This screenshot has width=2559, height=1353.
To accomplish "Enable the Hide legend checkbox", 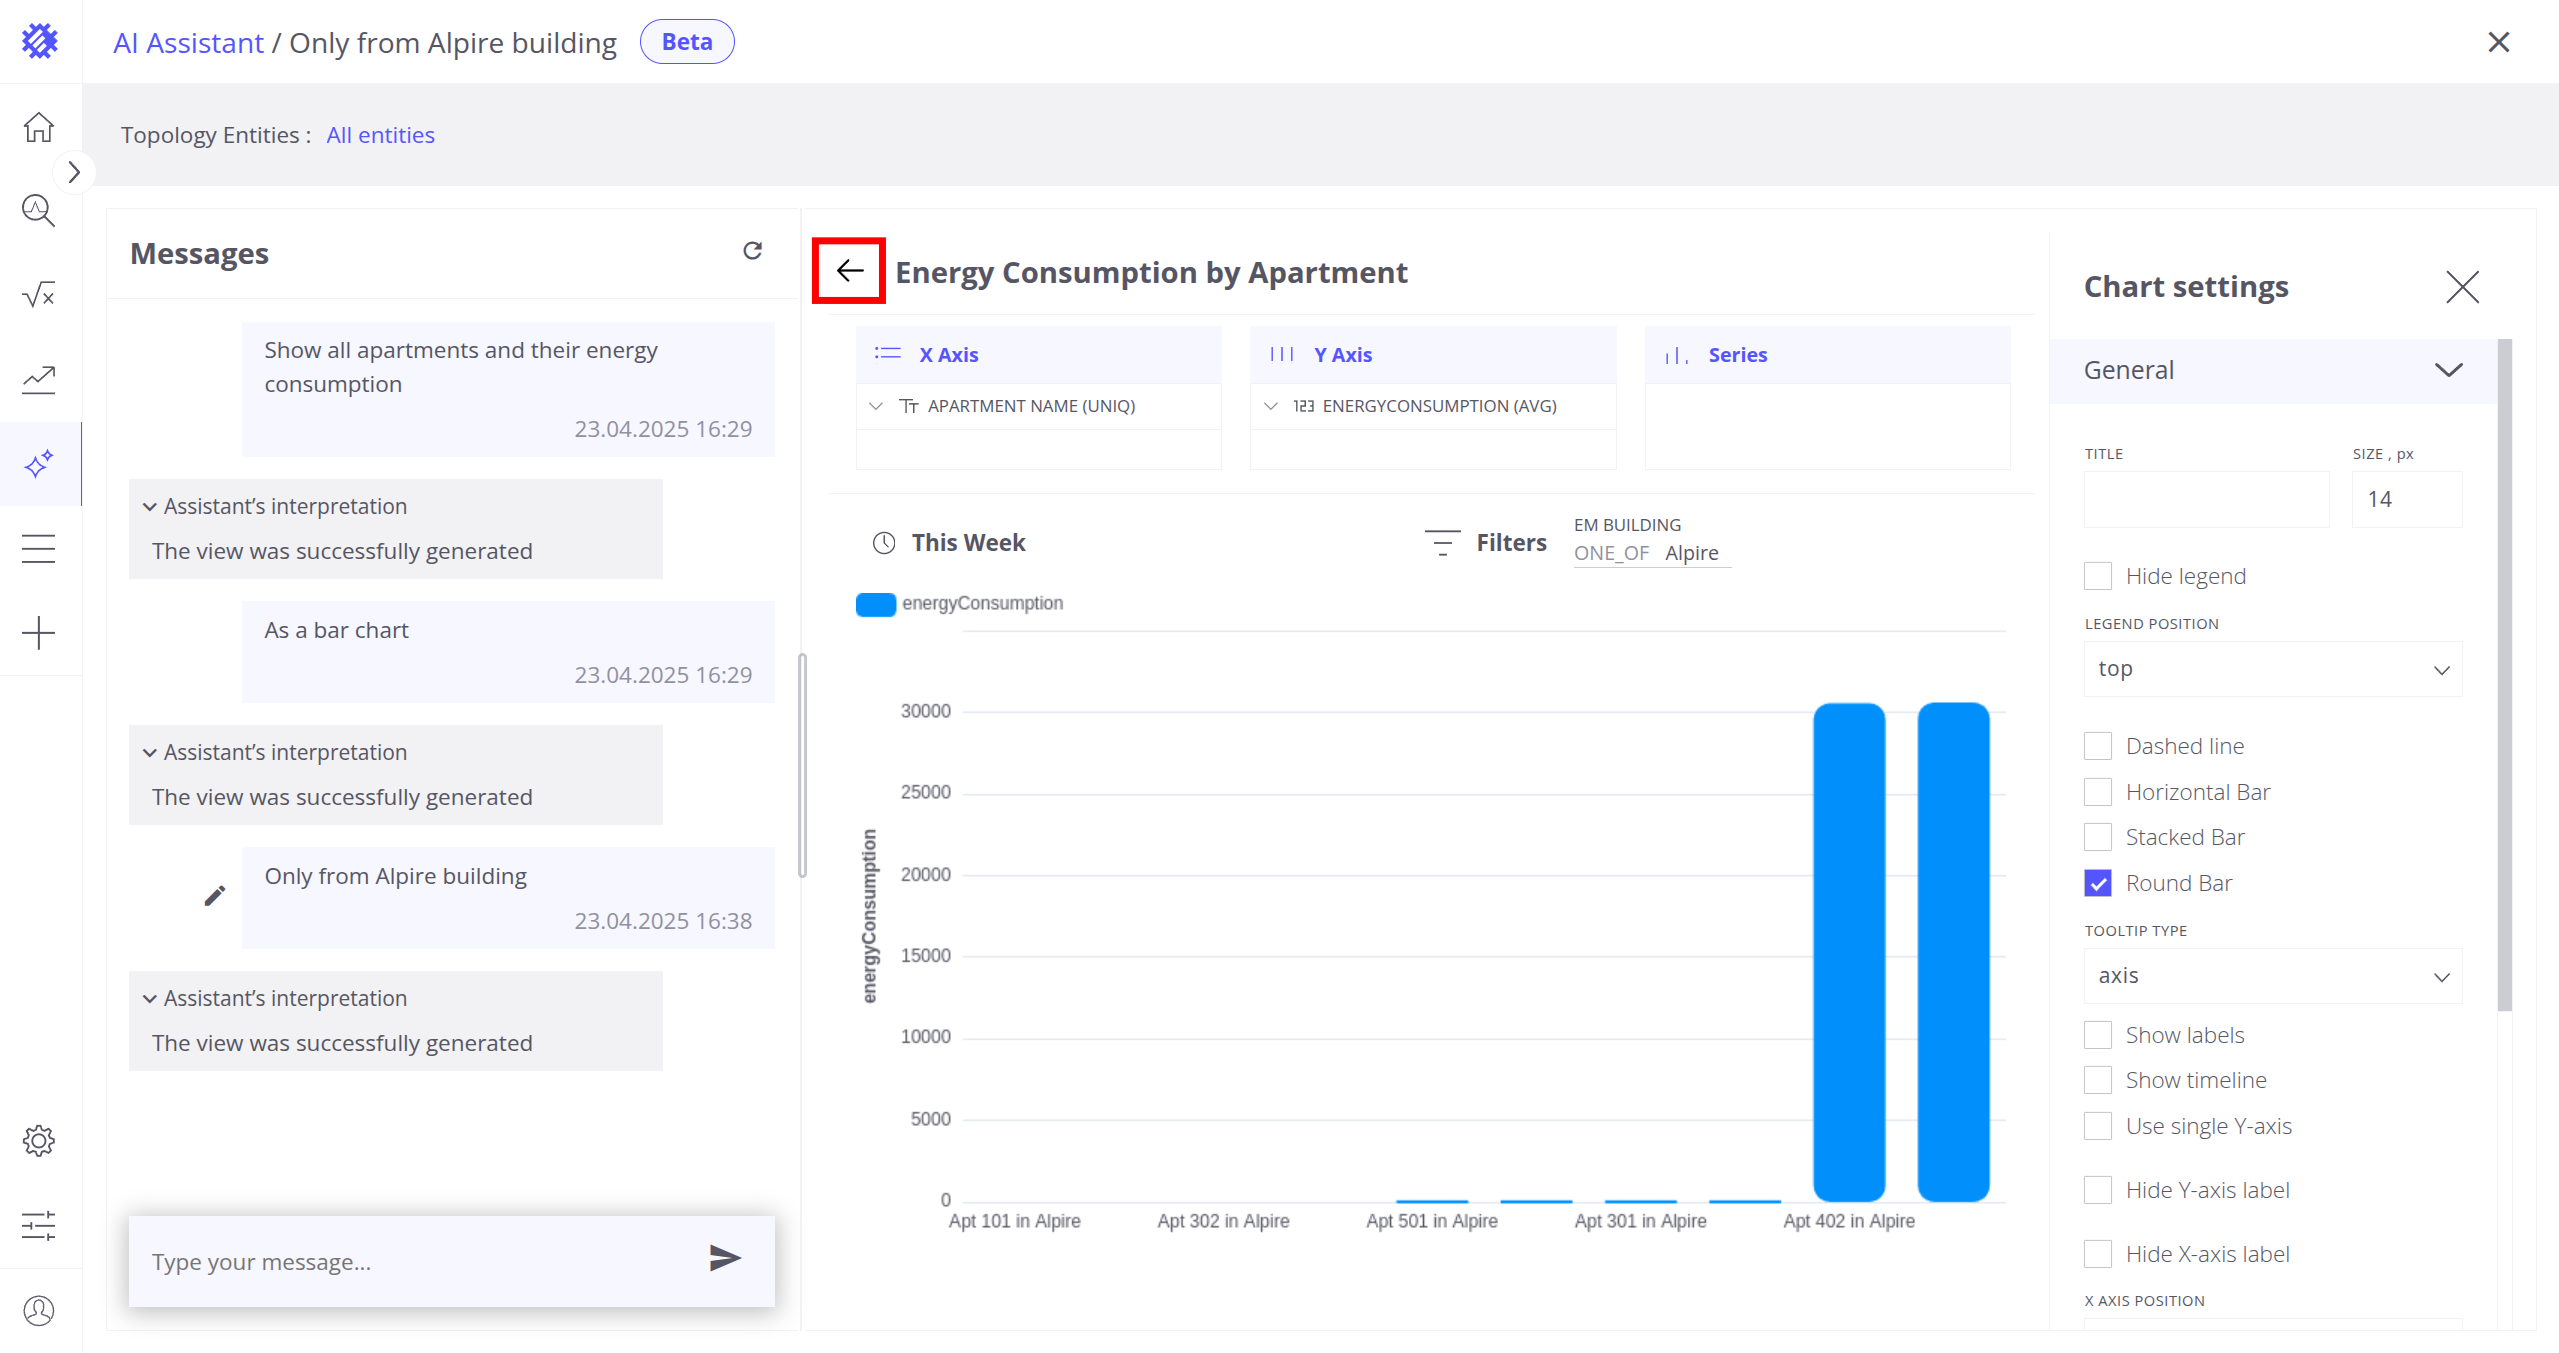I will pyautogui.click(x=2098, y=576).
